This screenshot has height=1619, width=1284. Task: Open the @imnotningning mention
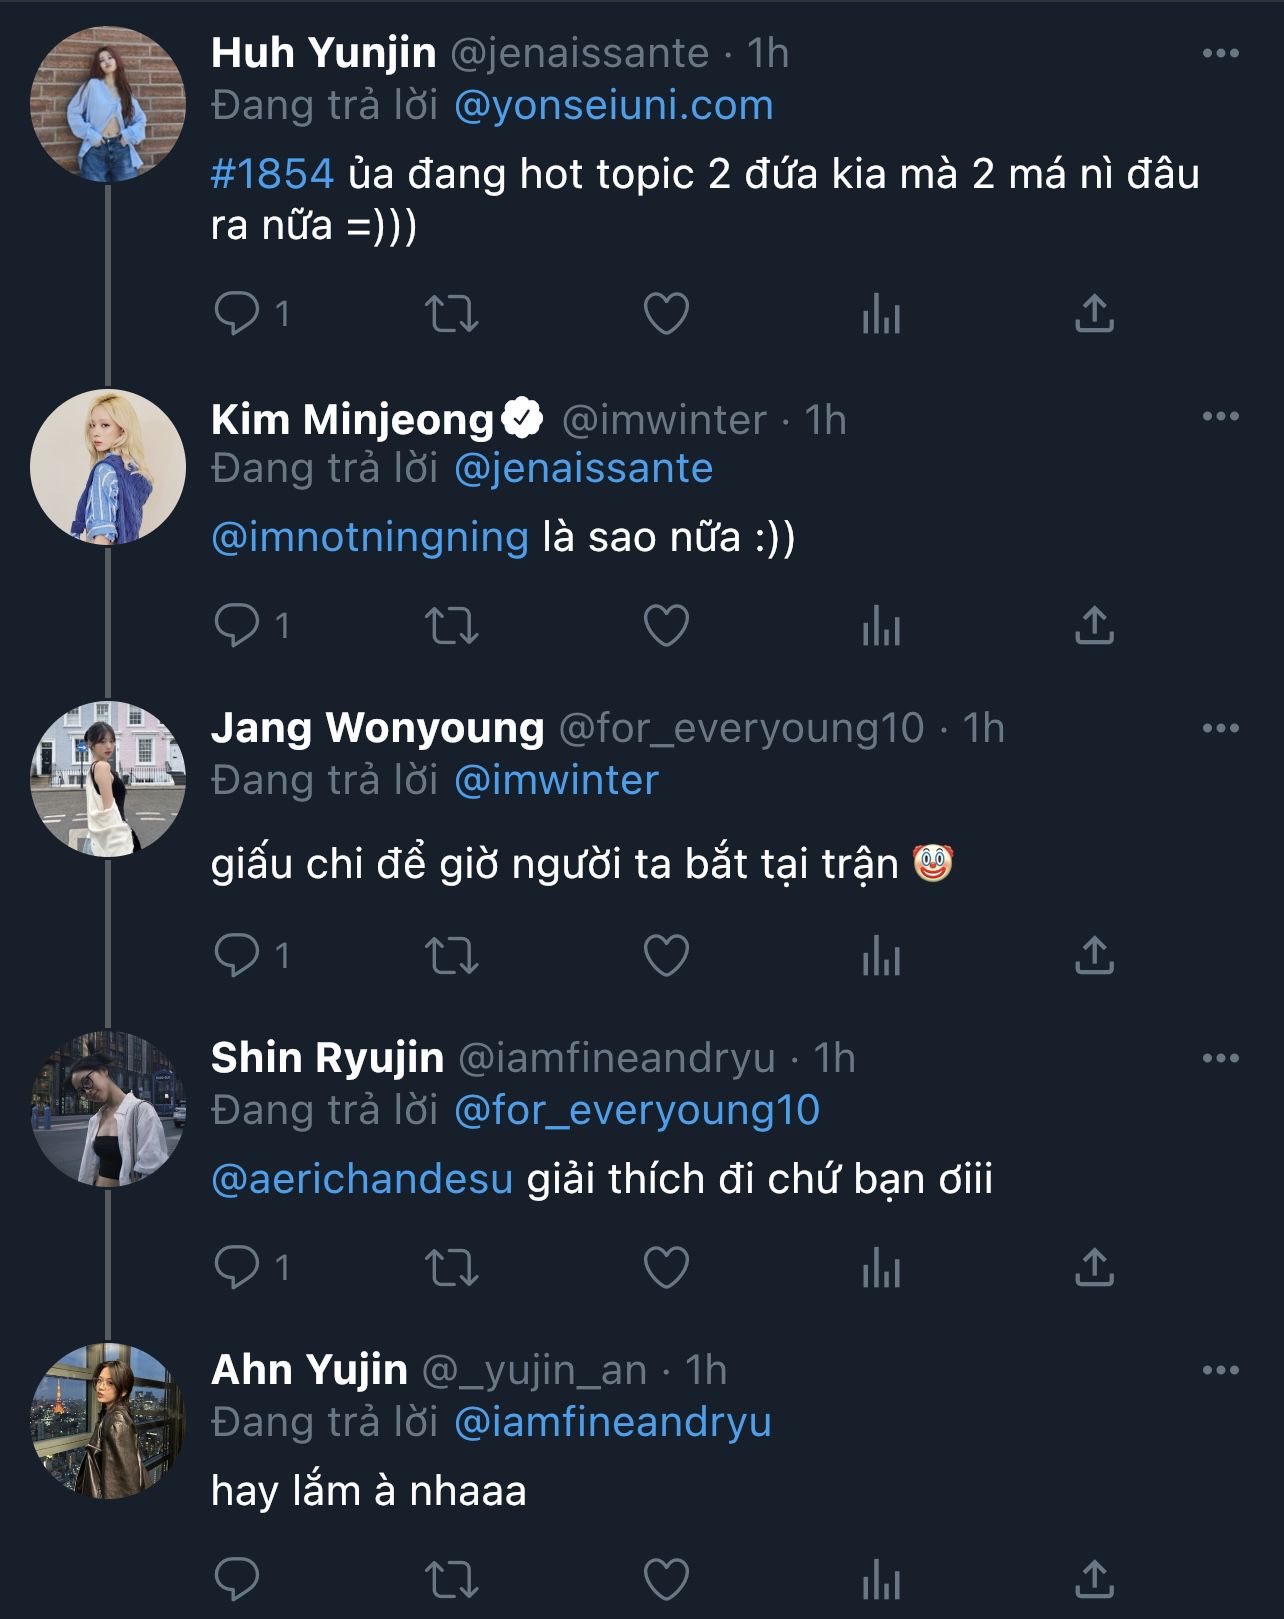[x=370, y=538]
